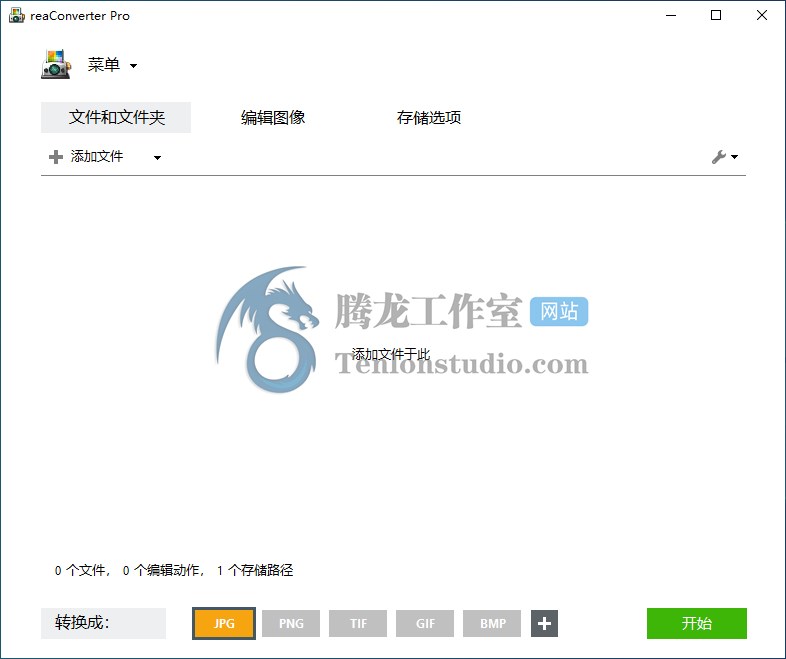Click the 1 个存储路径 status text

click(255, 570)
